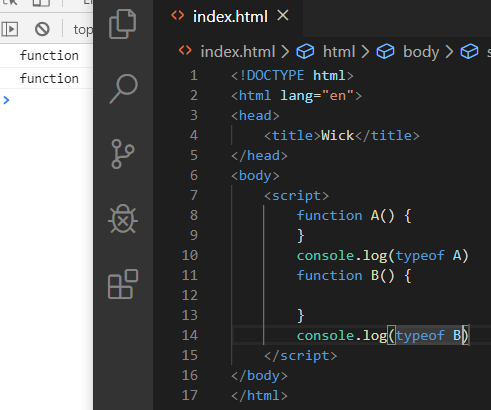Open the Source Control branch icon
This screenshot has height=410, width=491.
(123, 154)
